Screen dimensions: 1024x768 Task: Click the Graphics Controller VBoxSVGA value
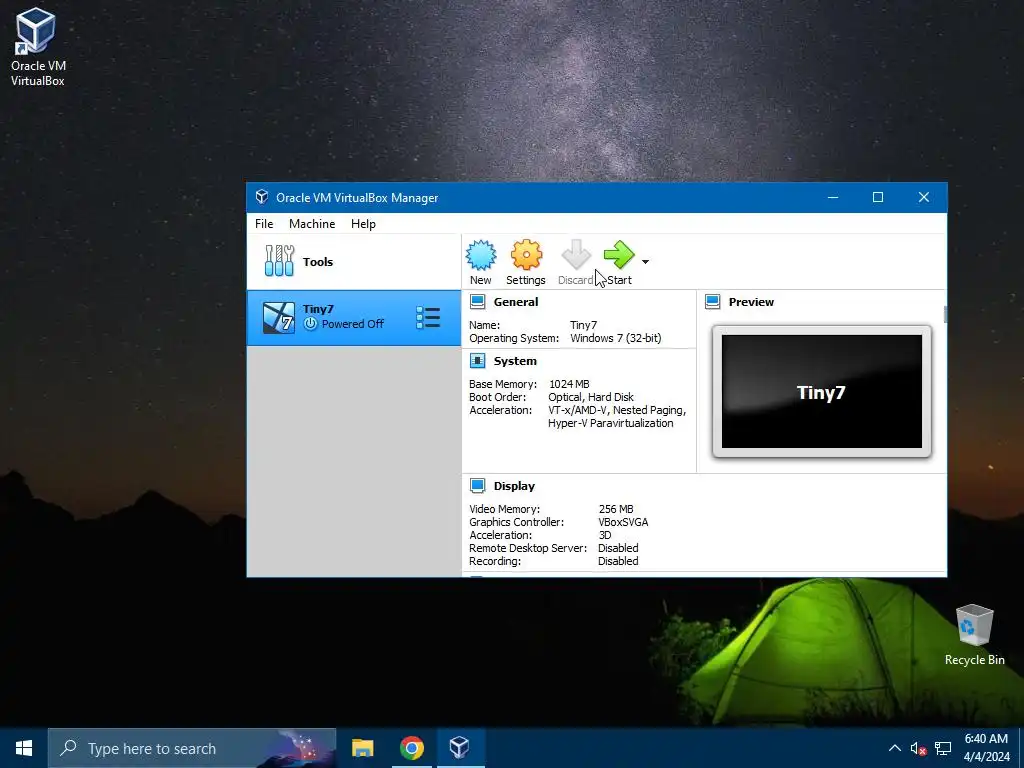point(623,522)
